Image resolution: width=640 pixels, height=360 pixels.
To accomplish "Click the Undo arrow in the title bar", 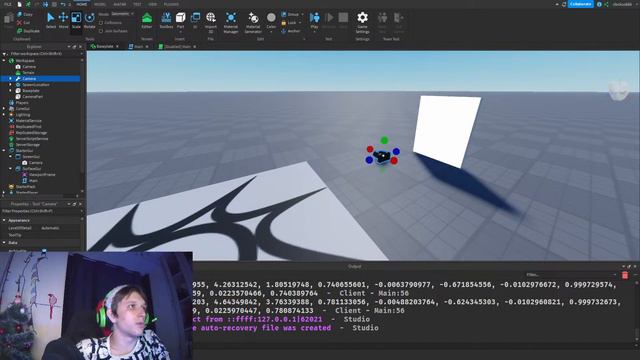I will point(63,4).
